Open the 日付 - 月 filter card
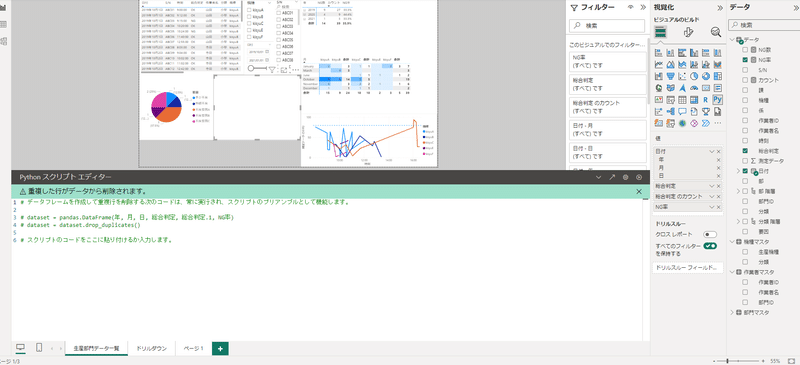 click(x=608, y=130)
